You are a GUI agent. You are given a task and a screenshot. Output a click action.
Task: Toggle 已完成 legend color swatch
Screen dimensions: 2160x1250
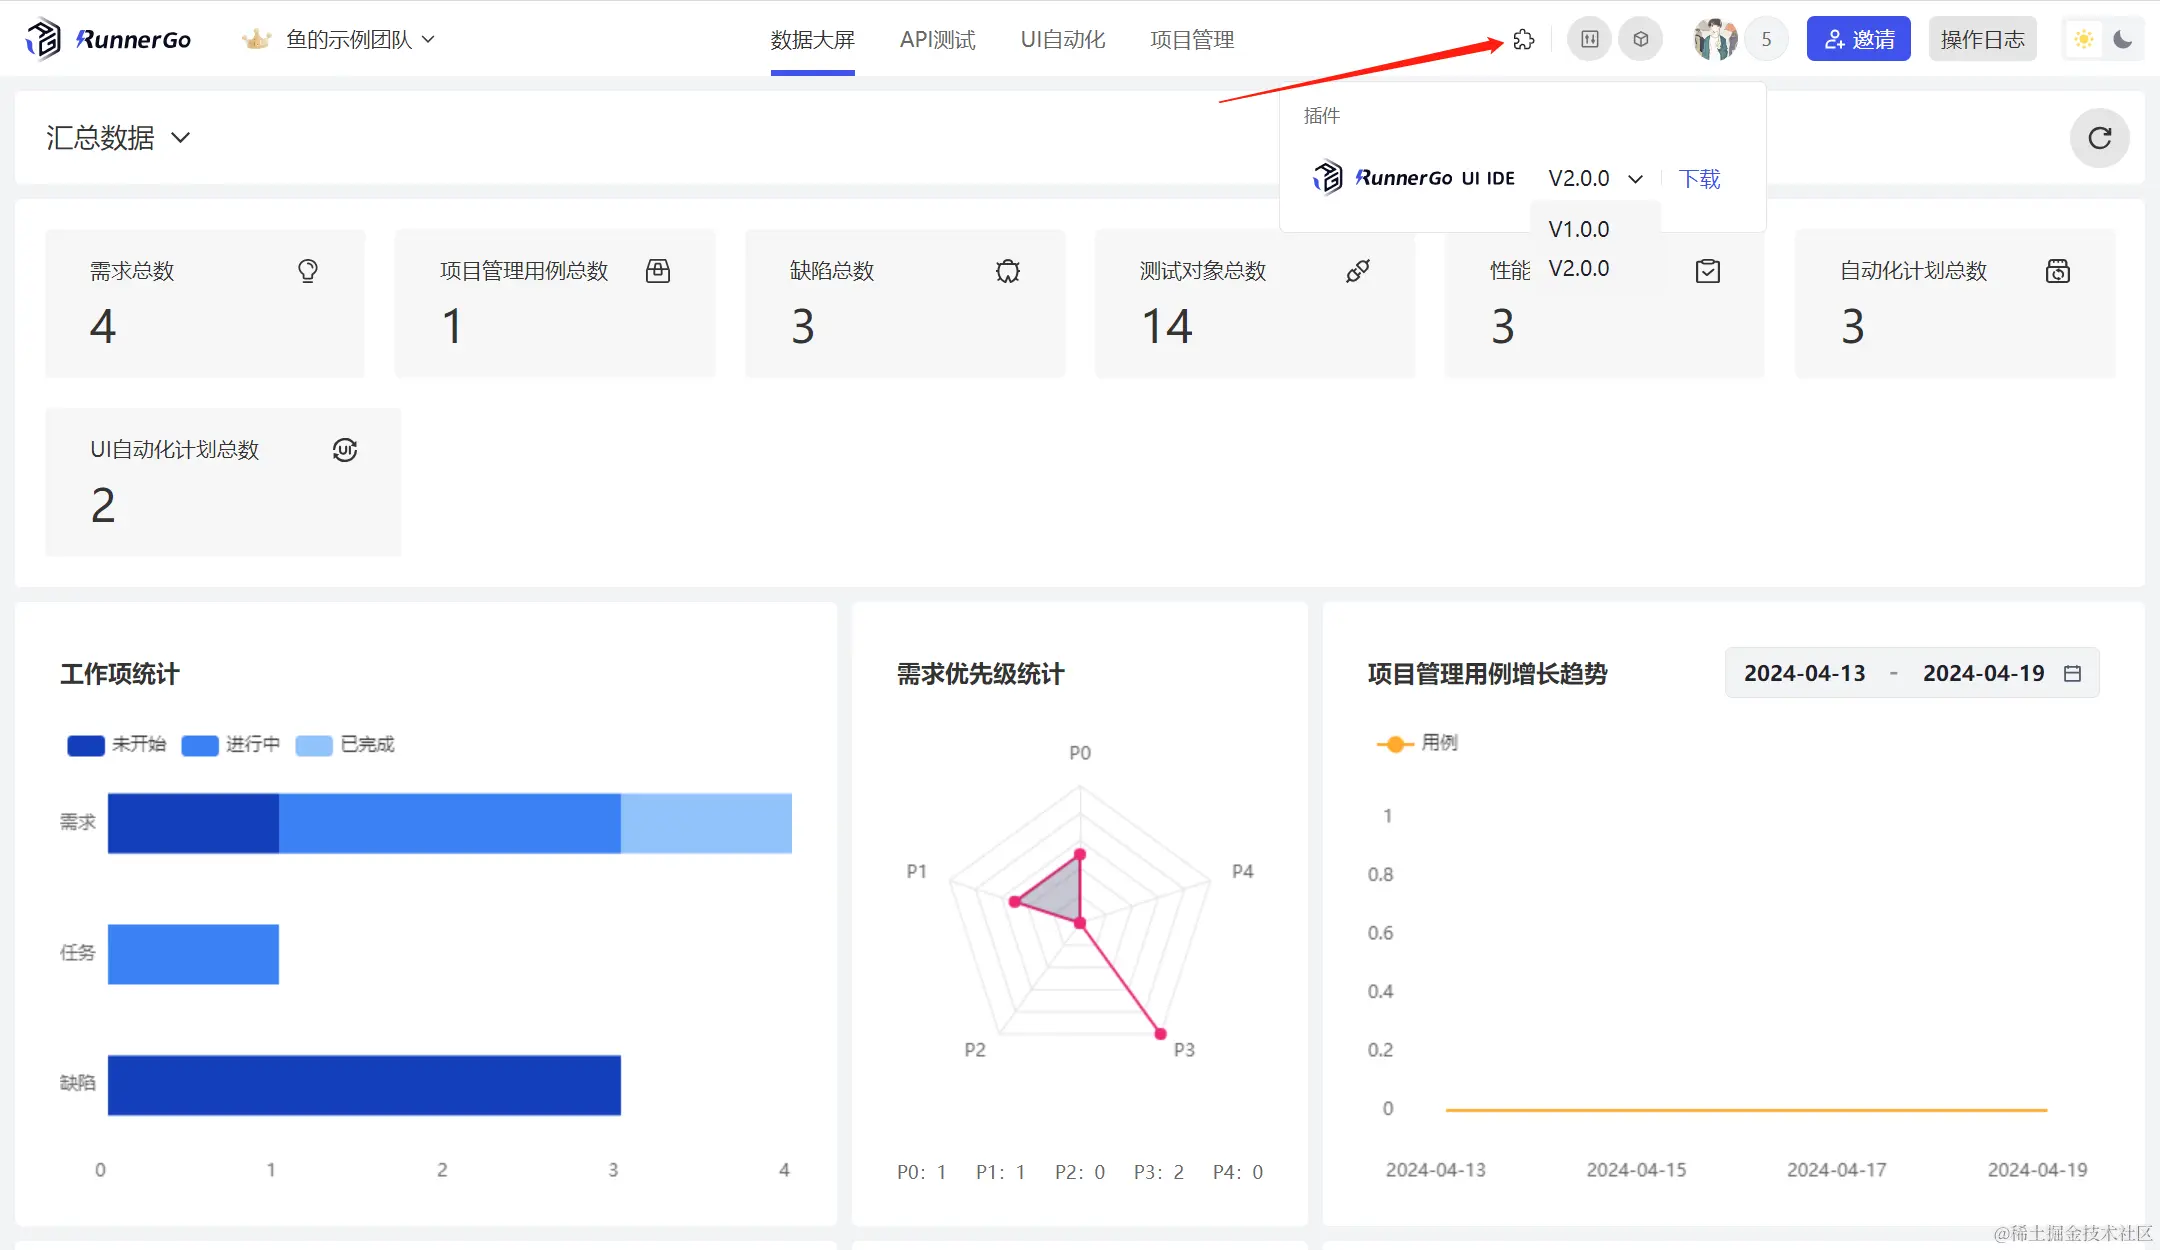[314, 746]
